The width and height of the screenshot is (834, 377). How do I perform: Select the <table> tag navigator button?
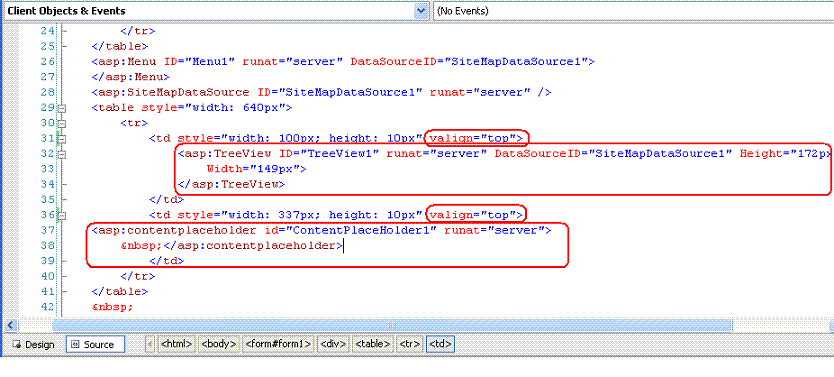coord(373,344)
